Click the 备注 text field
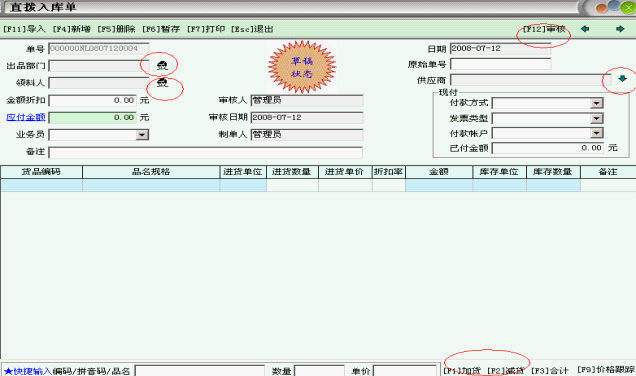The image size is (636, 376). click(x=205, y=153)
